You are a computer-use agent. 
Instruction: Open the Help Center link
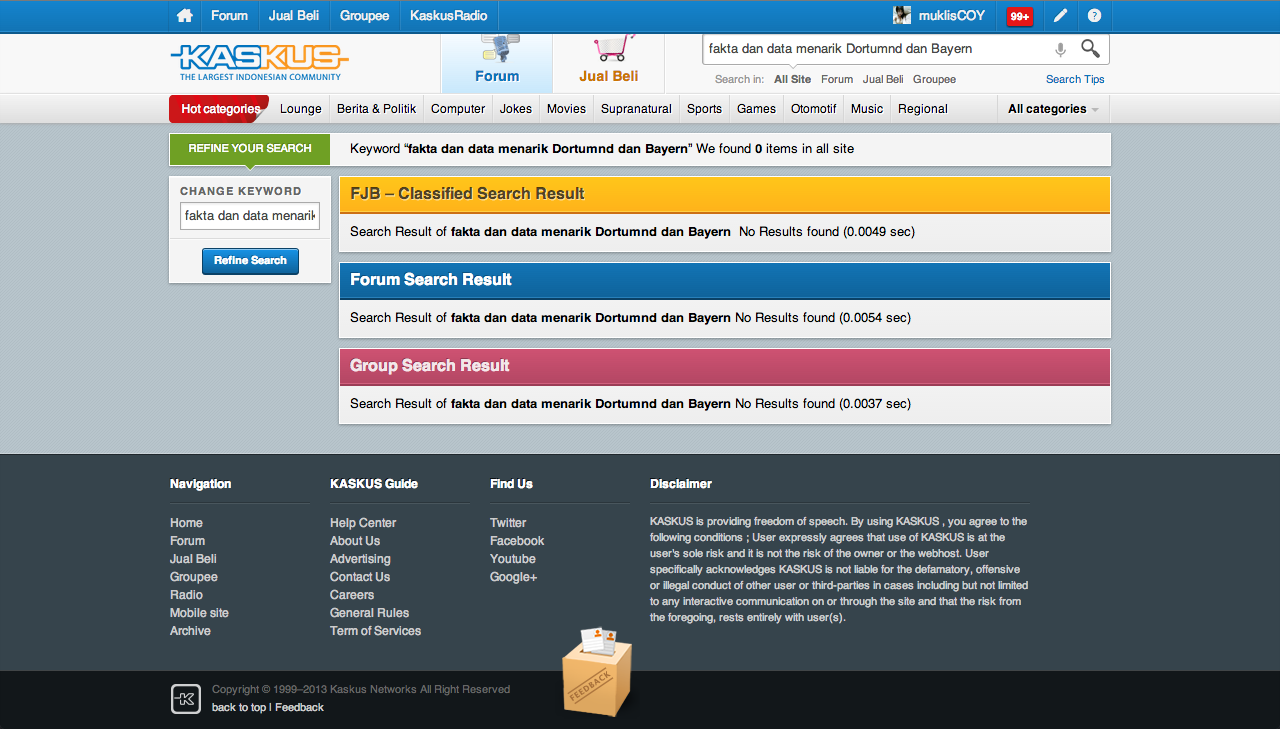(363, 523)
